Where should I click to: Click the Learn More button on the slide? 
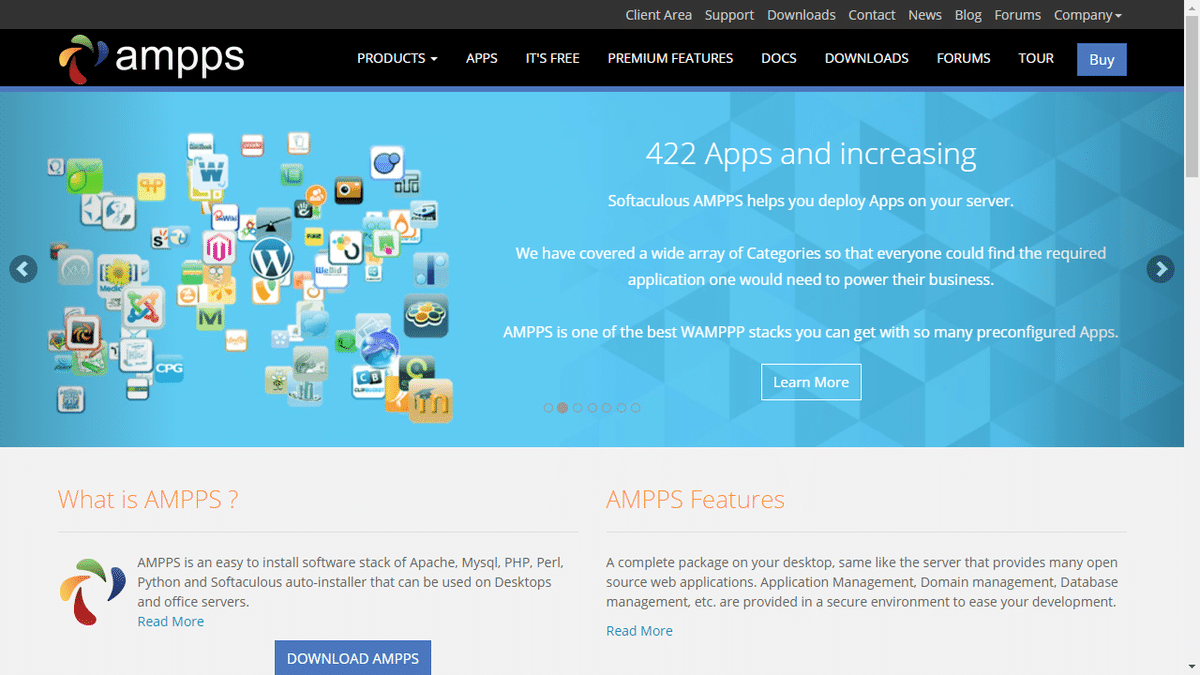(x=811, y=382)
